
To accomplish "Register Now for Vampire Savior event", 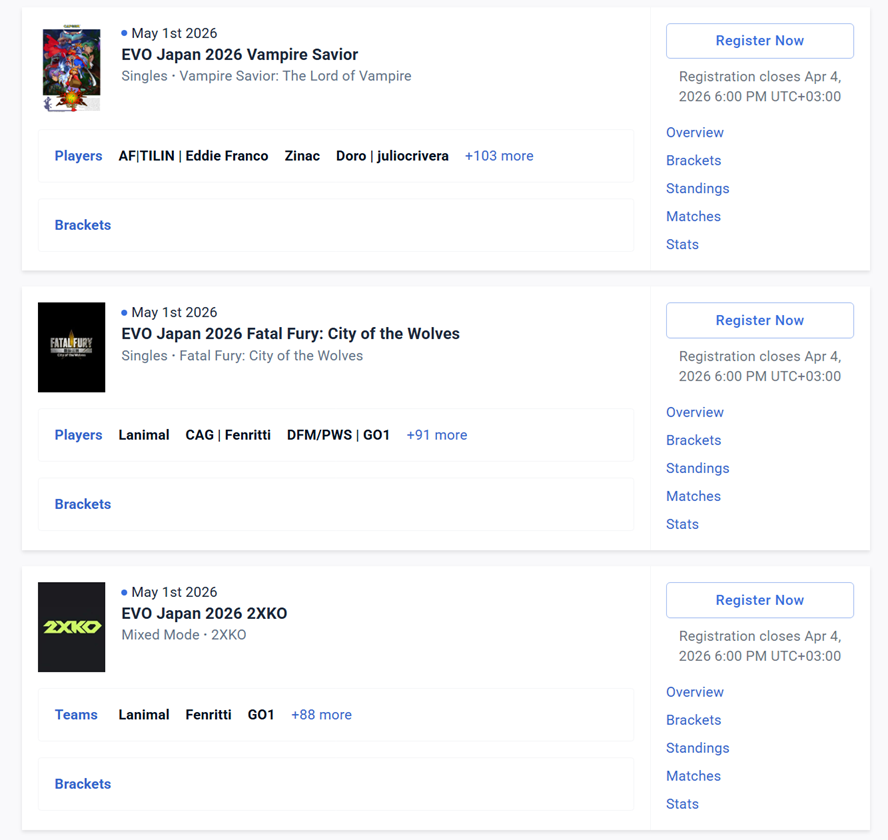I will pos(759,41).
